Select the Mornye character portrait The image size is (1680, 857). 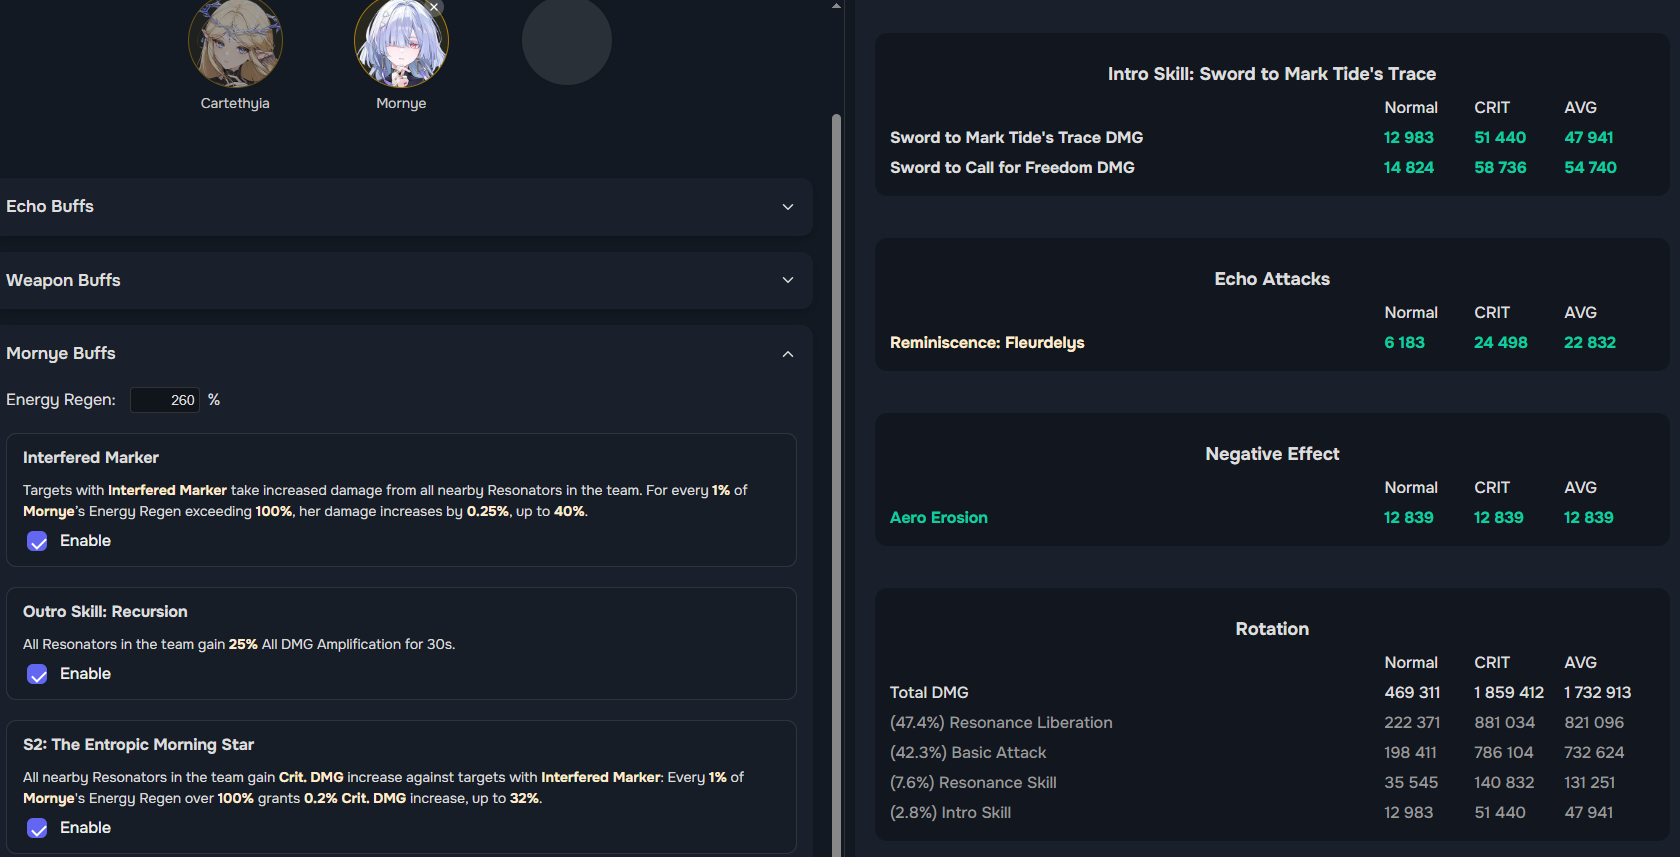pos(400,44)
